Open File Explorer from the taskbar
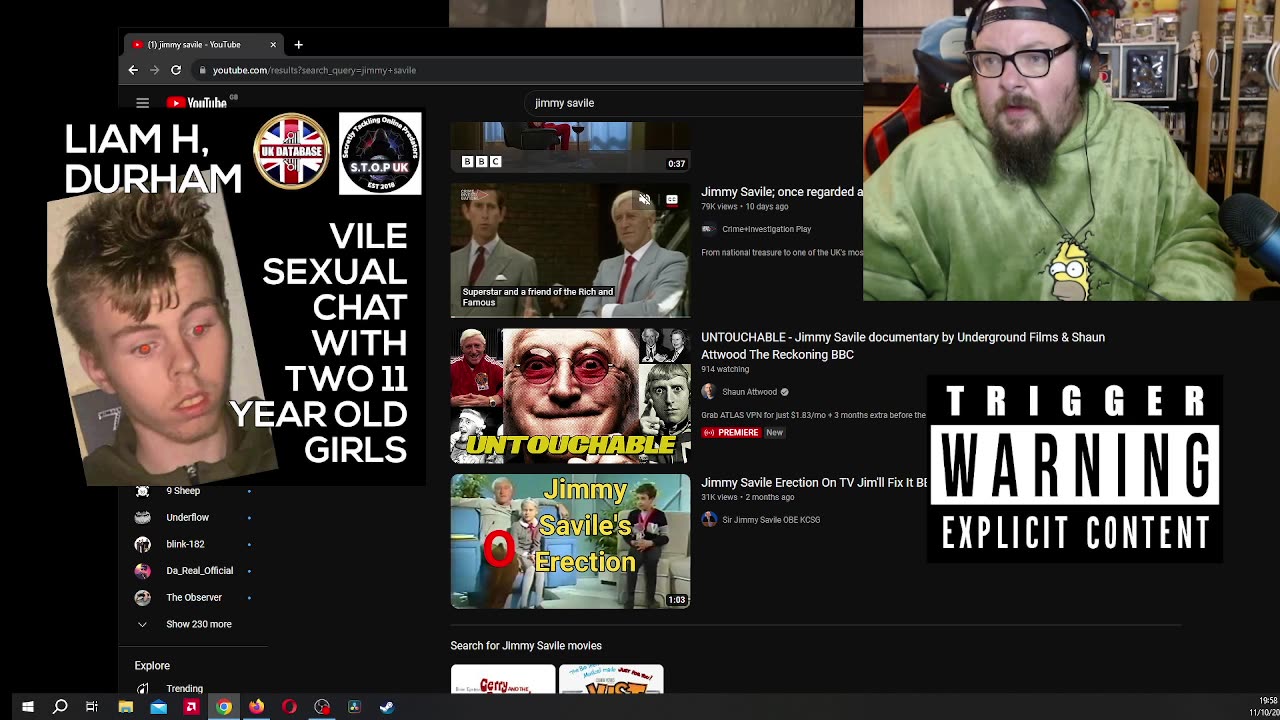Image resolution: width=1280 pixels, height=720 pixels. [126, 707]
